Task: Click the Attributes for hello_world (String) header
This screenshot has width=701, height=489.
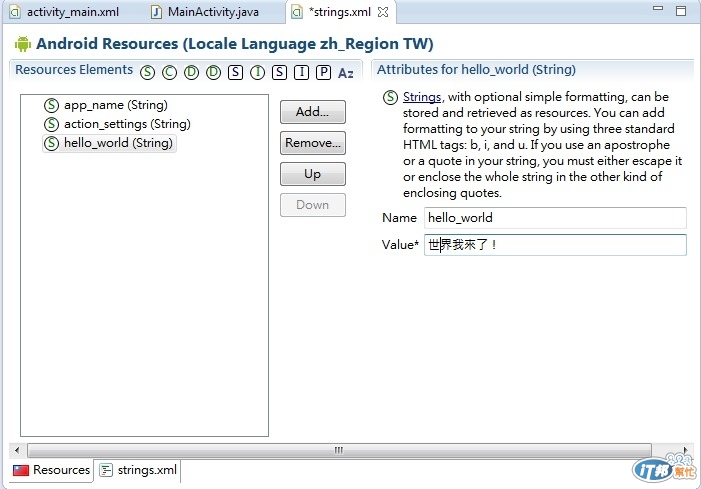Action: tap(476, 70)
